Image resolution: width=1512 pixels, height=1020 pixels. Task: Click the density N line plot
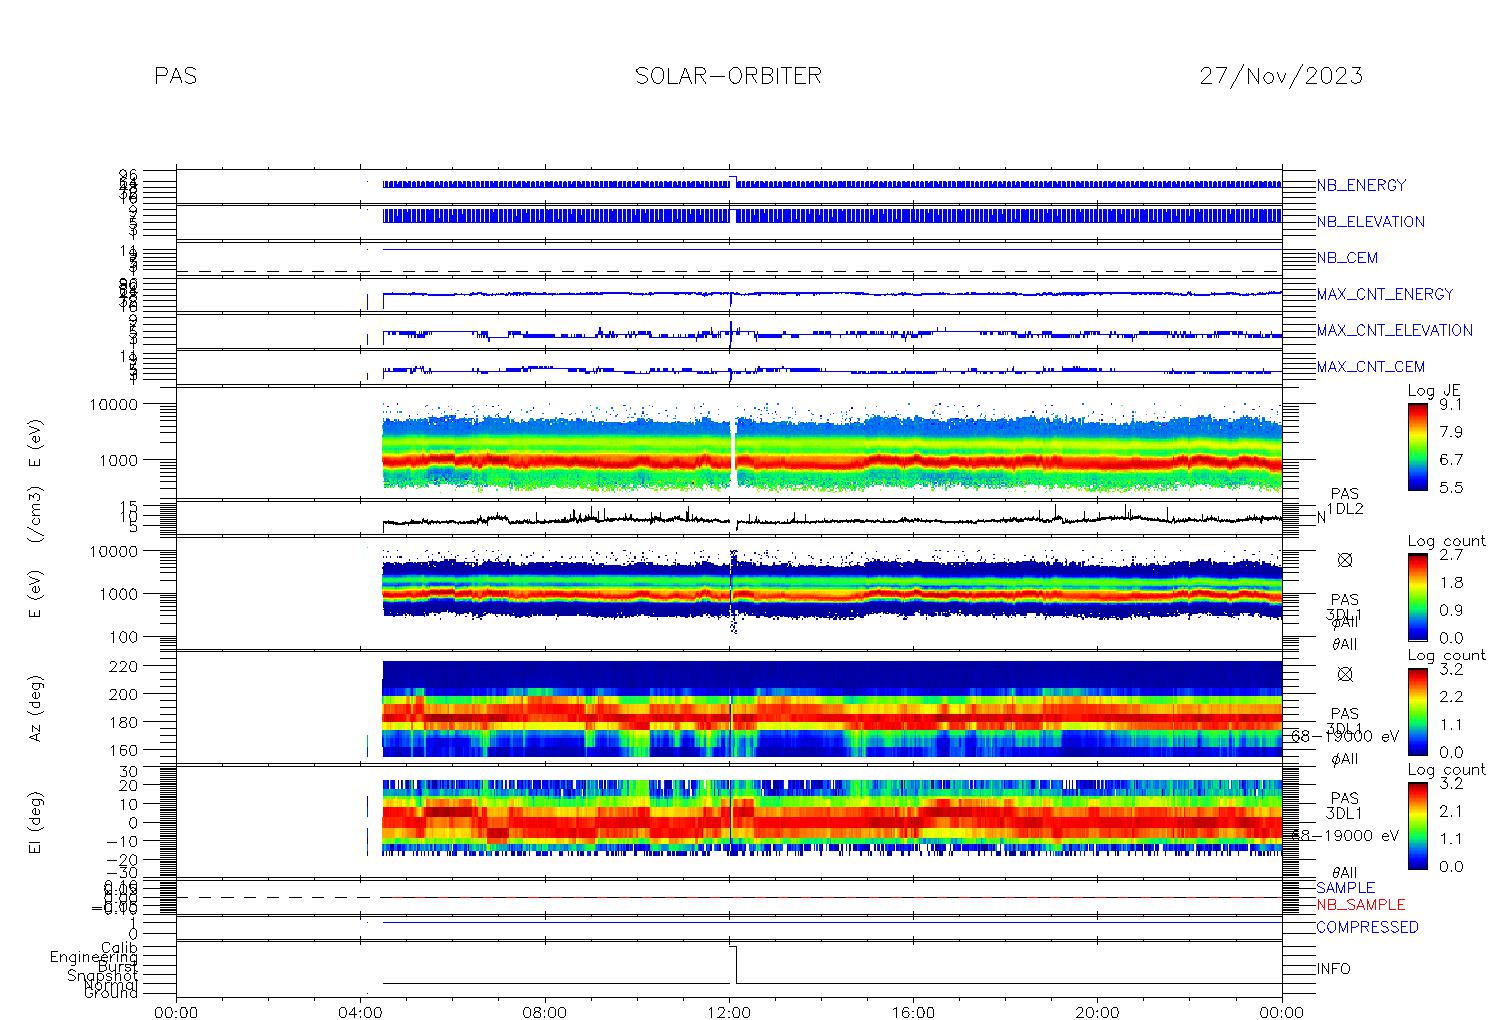729,518
